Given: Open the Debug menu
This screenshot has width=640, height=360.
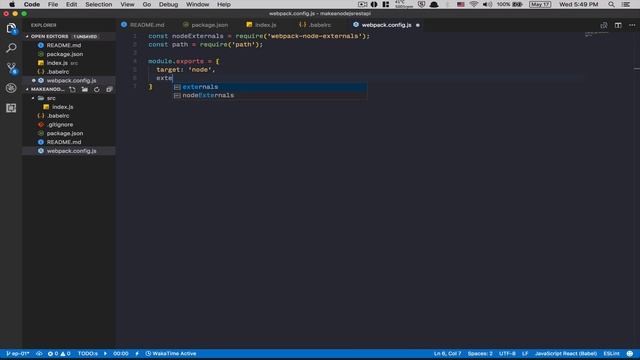Looking at the screenshot, I should coord(168,4).
